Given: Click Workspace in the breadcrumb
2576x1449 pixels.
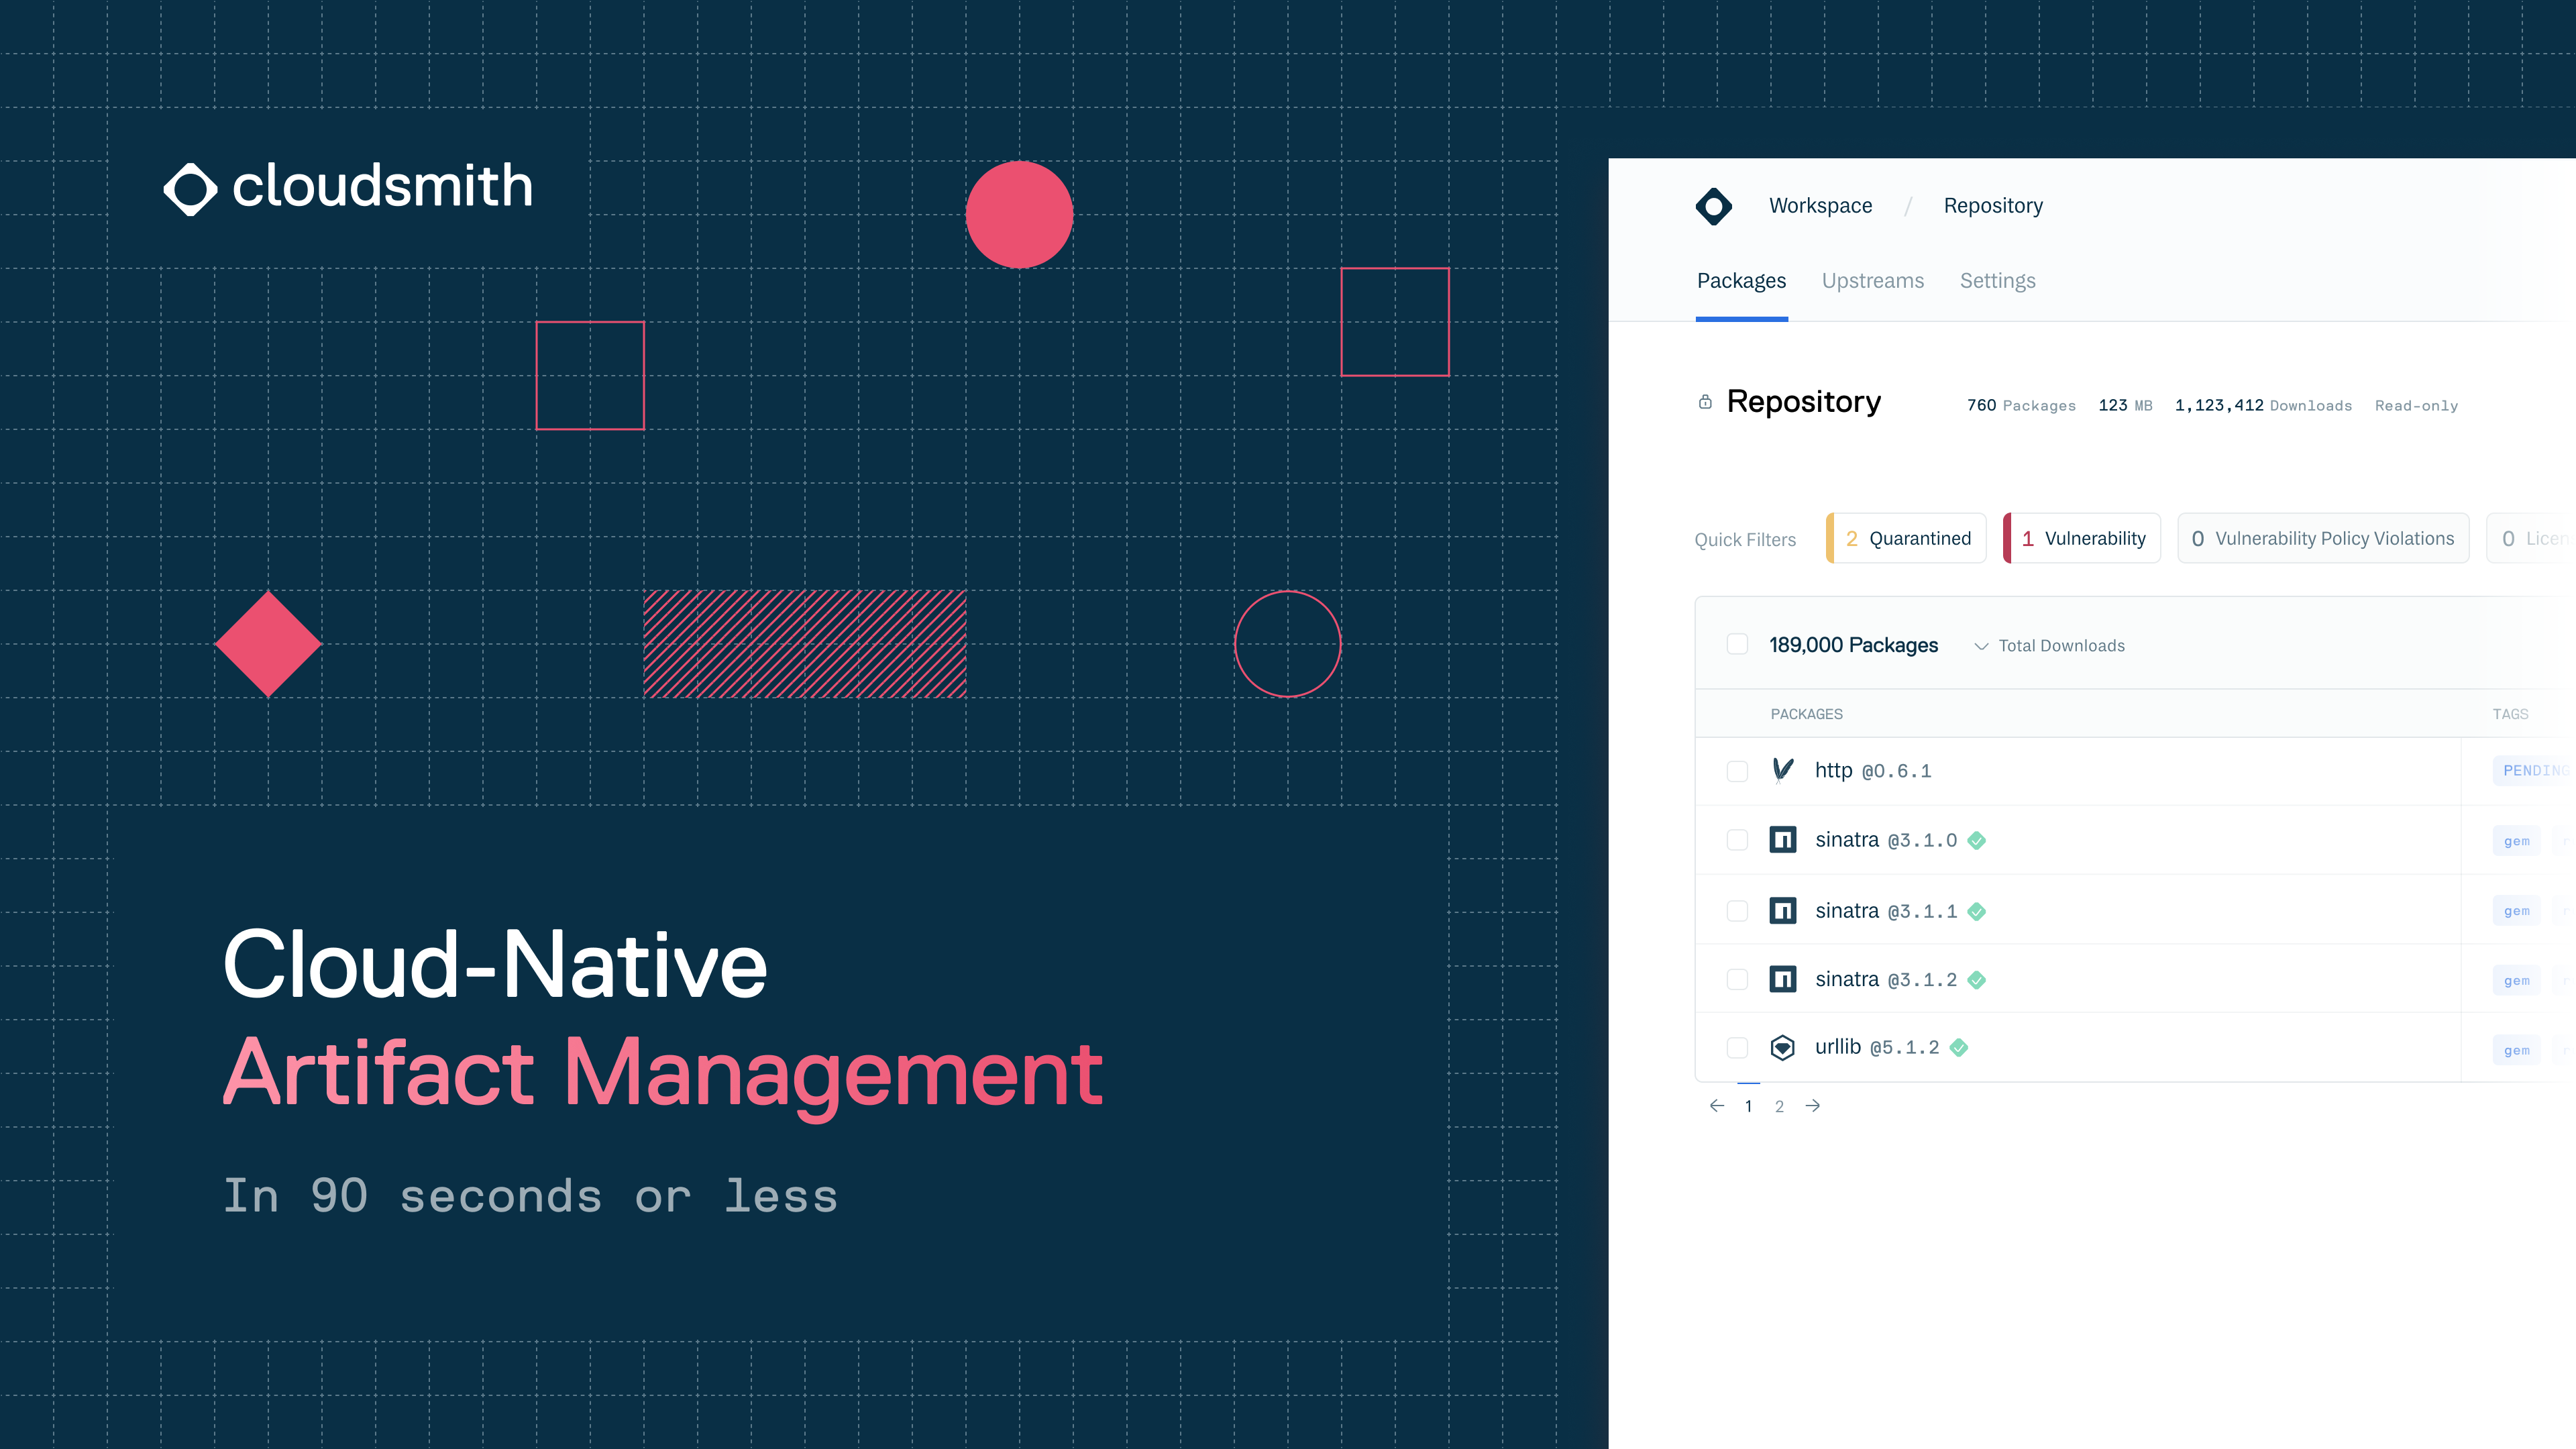Looking at the screenshot, I should pos(1820,206).
